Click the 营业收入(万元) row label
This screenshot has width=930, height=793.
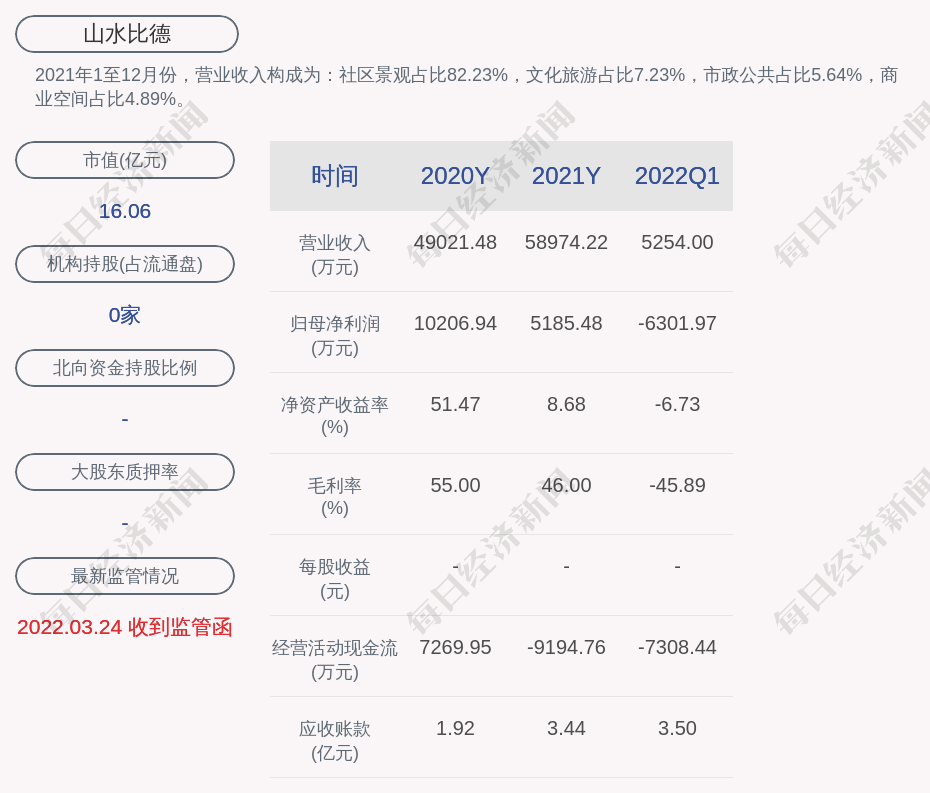[335, 254]
